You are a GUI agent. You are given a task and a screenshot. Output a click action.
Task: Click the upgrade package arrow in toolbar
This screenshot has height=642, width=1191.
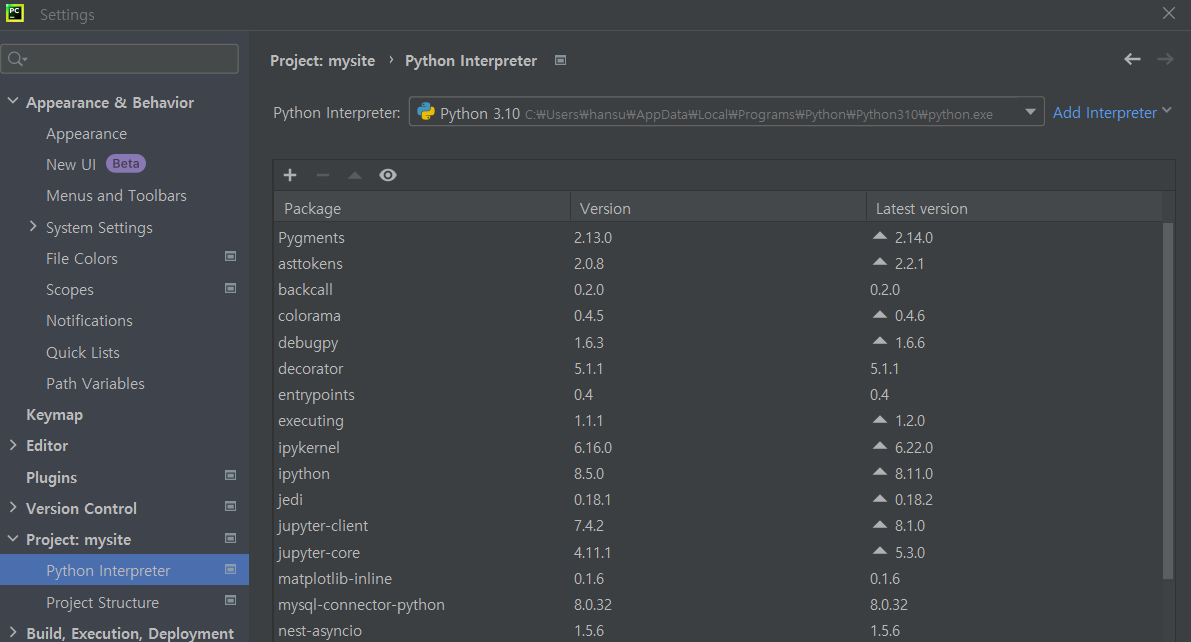[x=355, y=176]
